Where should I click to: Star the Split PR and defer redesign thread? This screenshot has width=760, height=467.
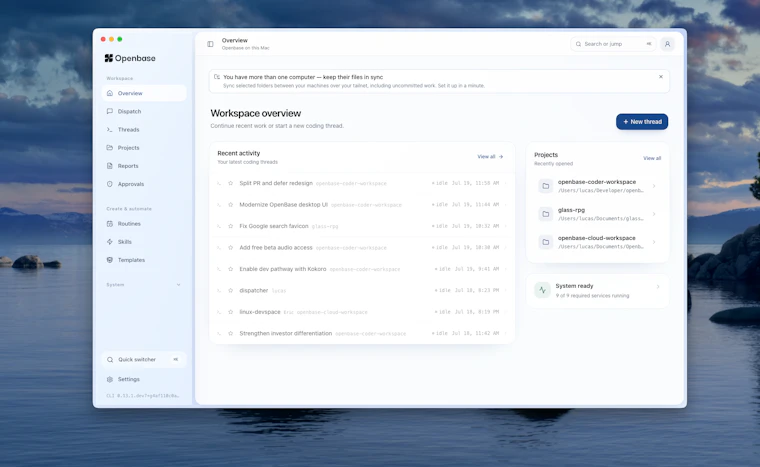pyautogui.click(x=231, y=183)
